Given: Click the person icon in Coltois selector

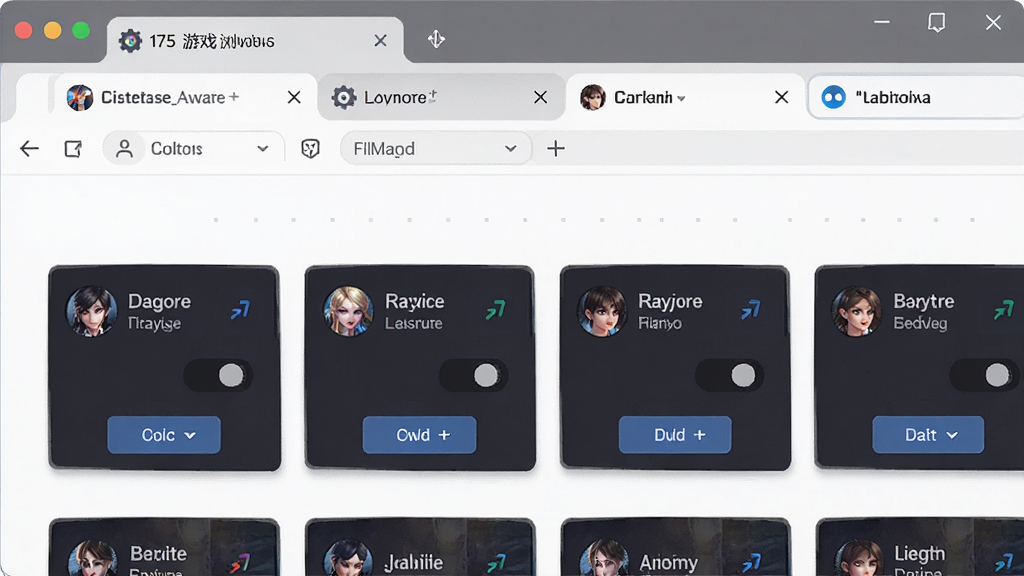Looking at the screenshot, I should tap(124, 149).
